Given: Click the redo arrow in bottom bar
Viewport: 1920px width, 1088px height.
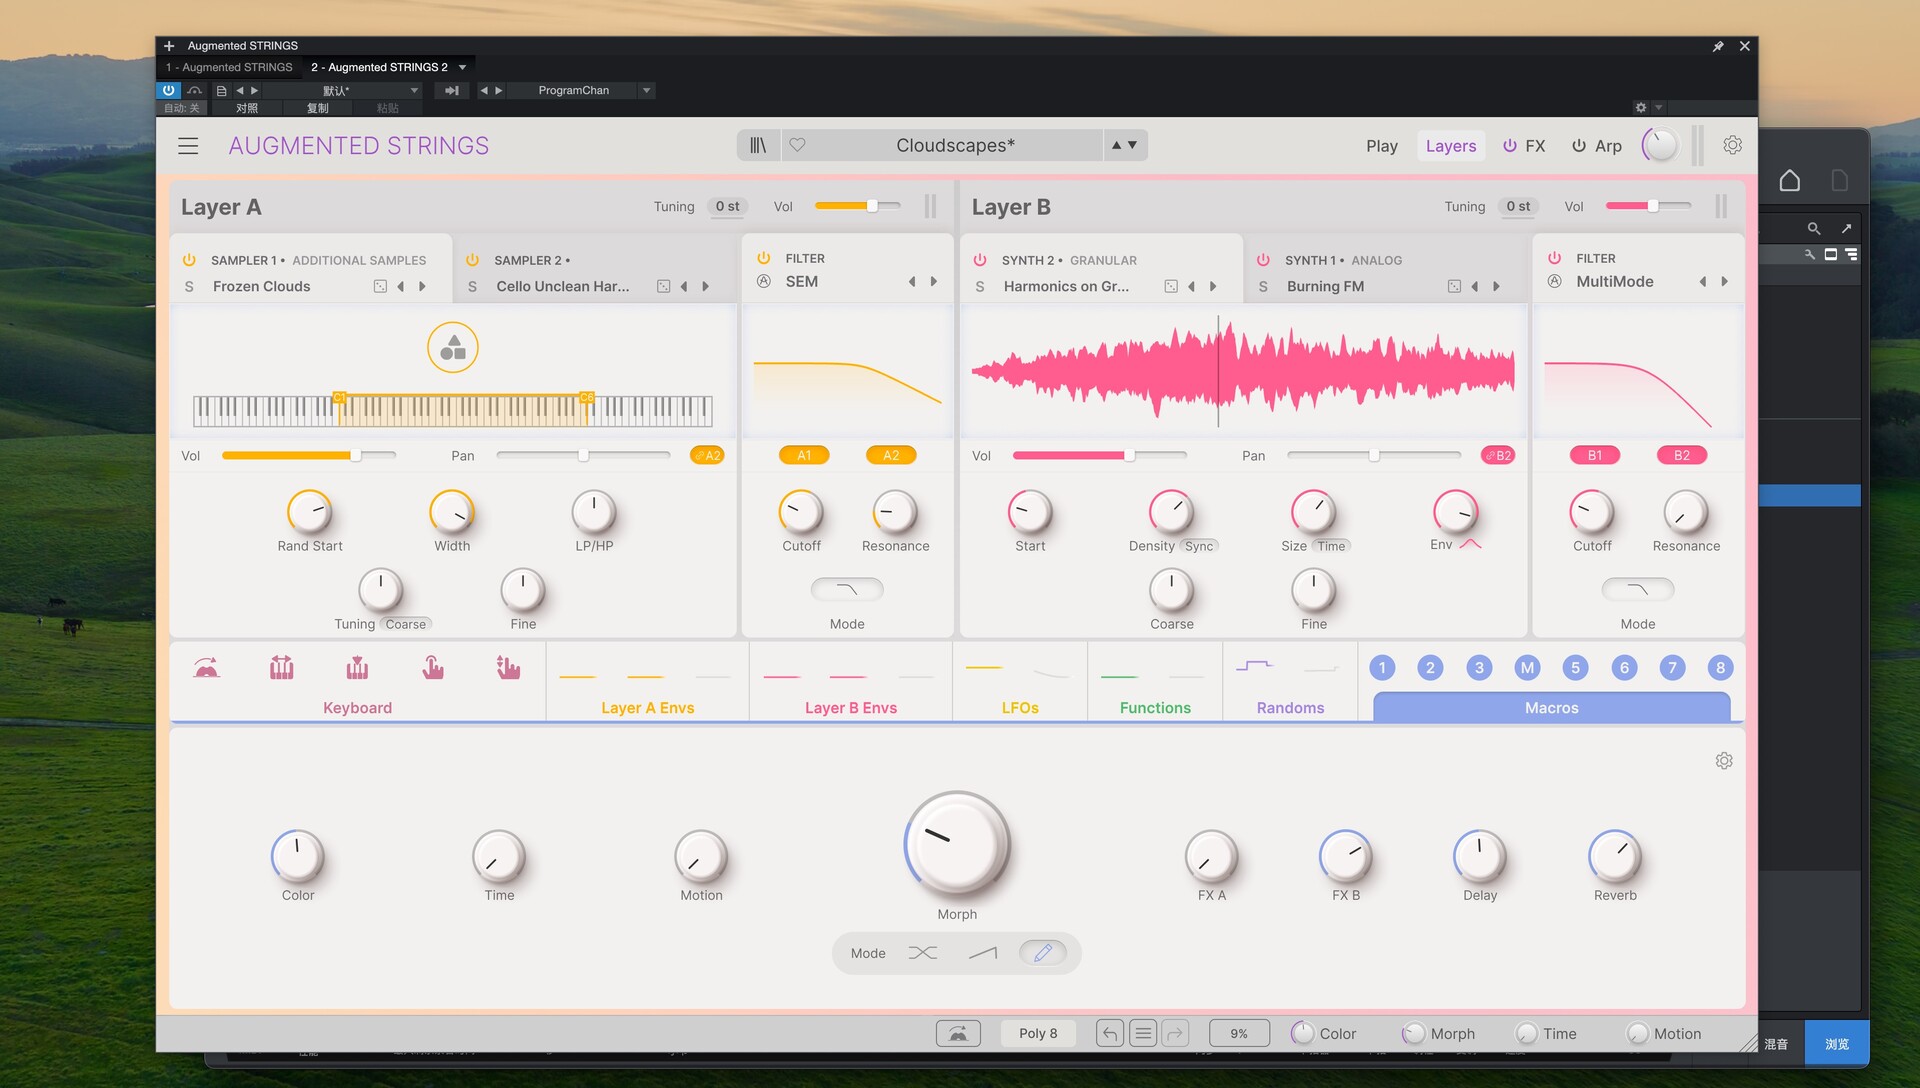Looking at the screenshot, I should click(x=1176, y=1033).
